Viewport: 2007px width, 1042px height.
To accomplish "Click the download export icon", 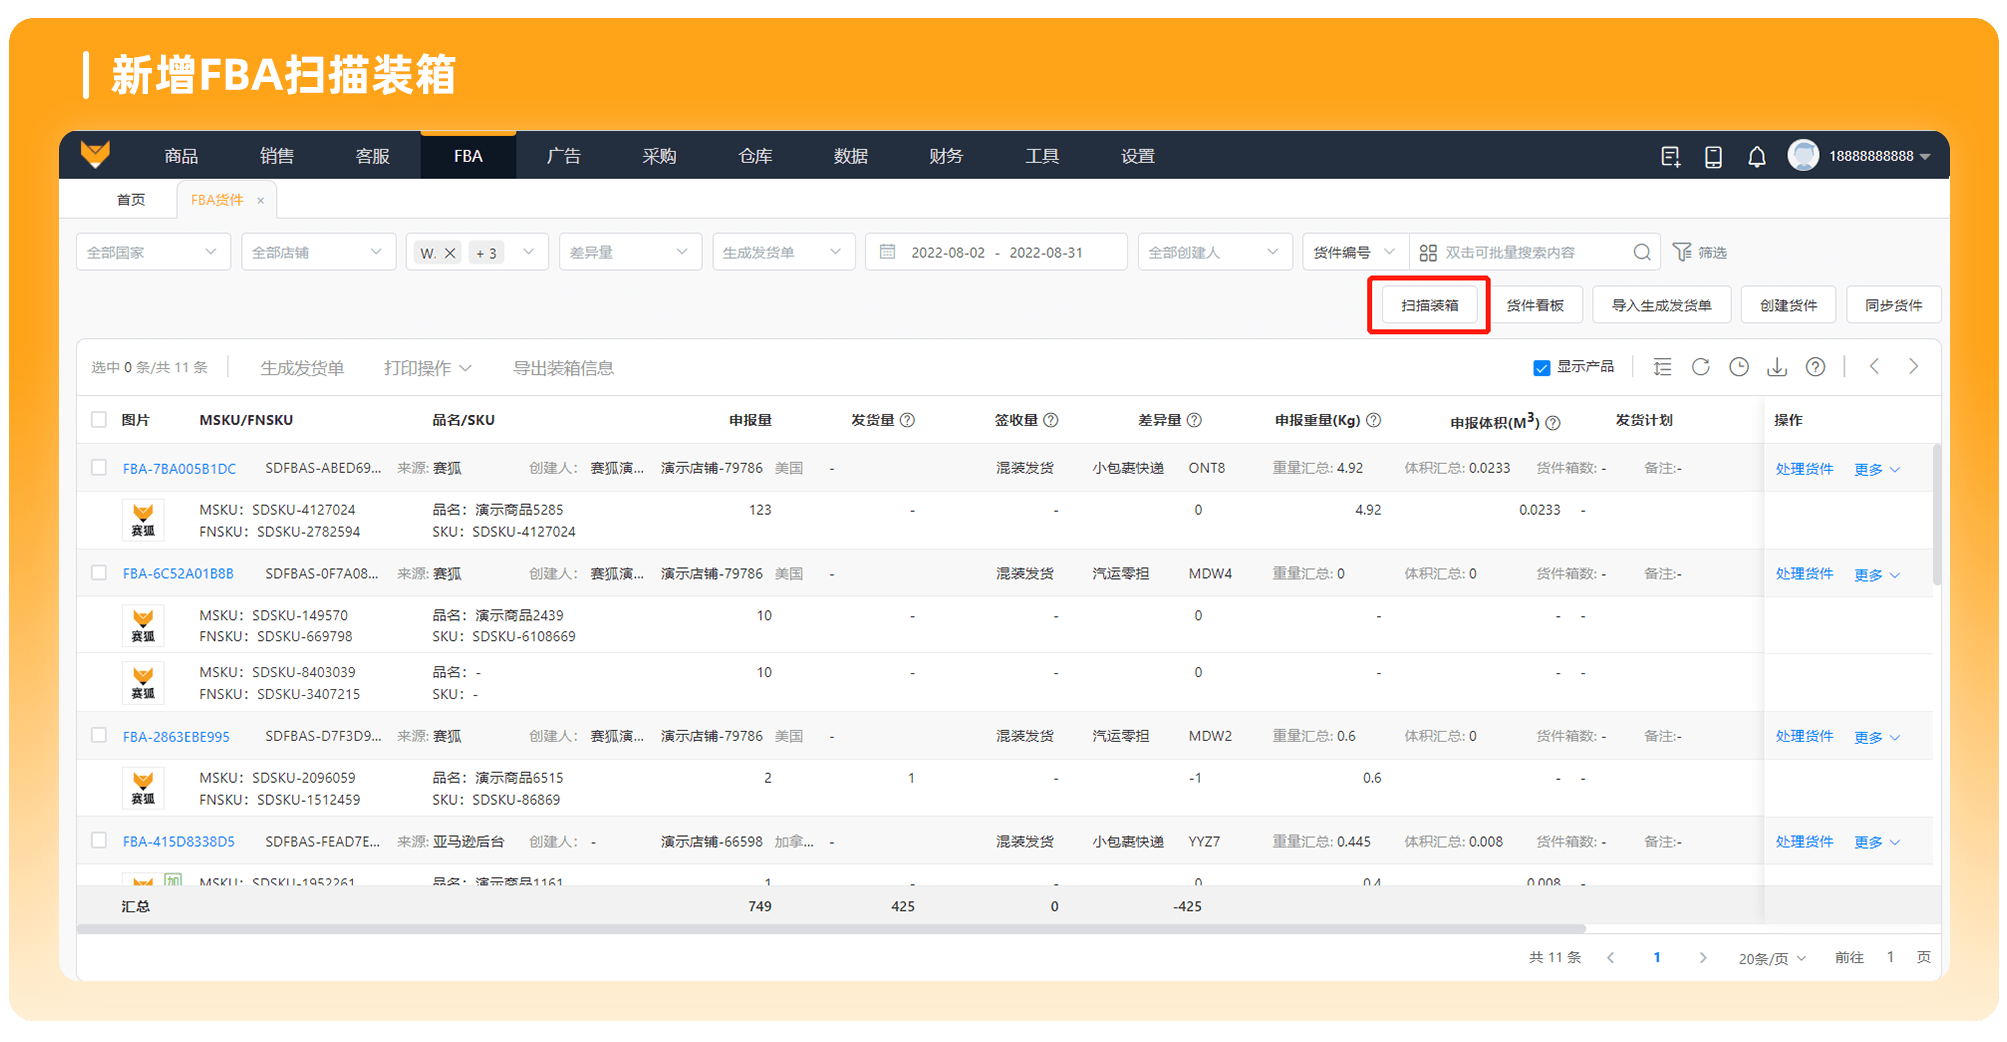I will click(1777, 367).
